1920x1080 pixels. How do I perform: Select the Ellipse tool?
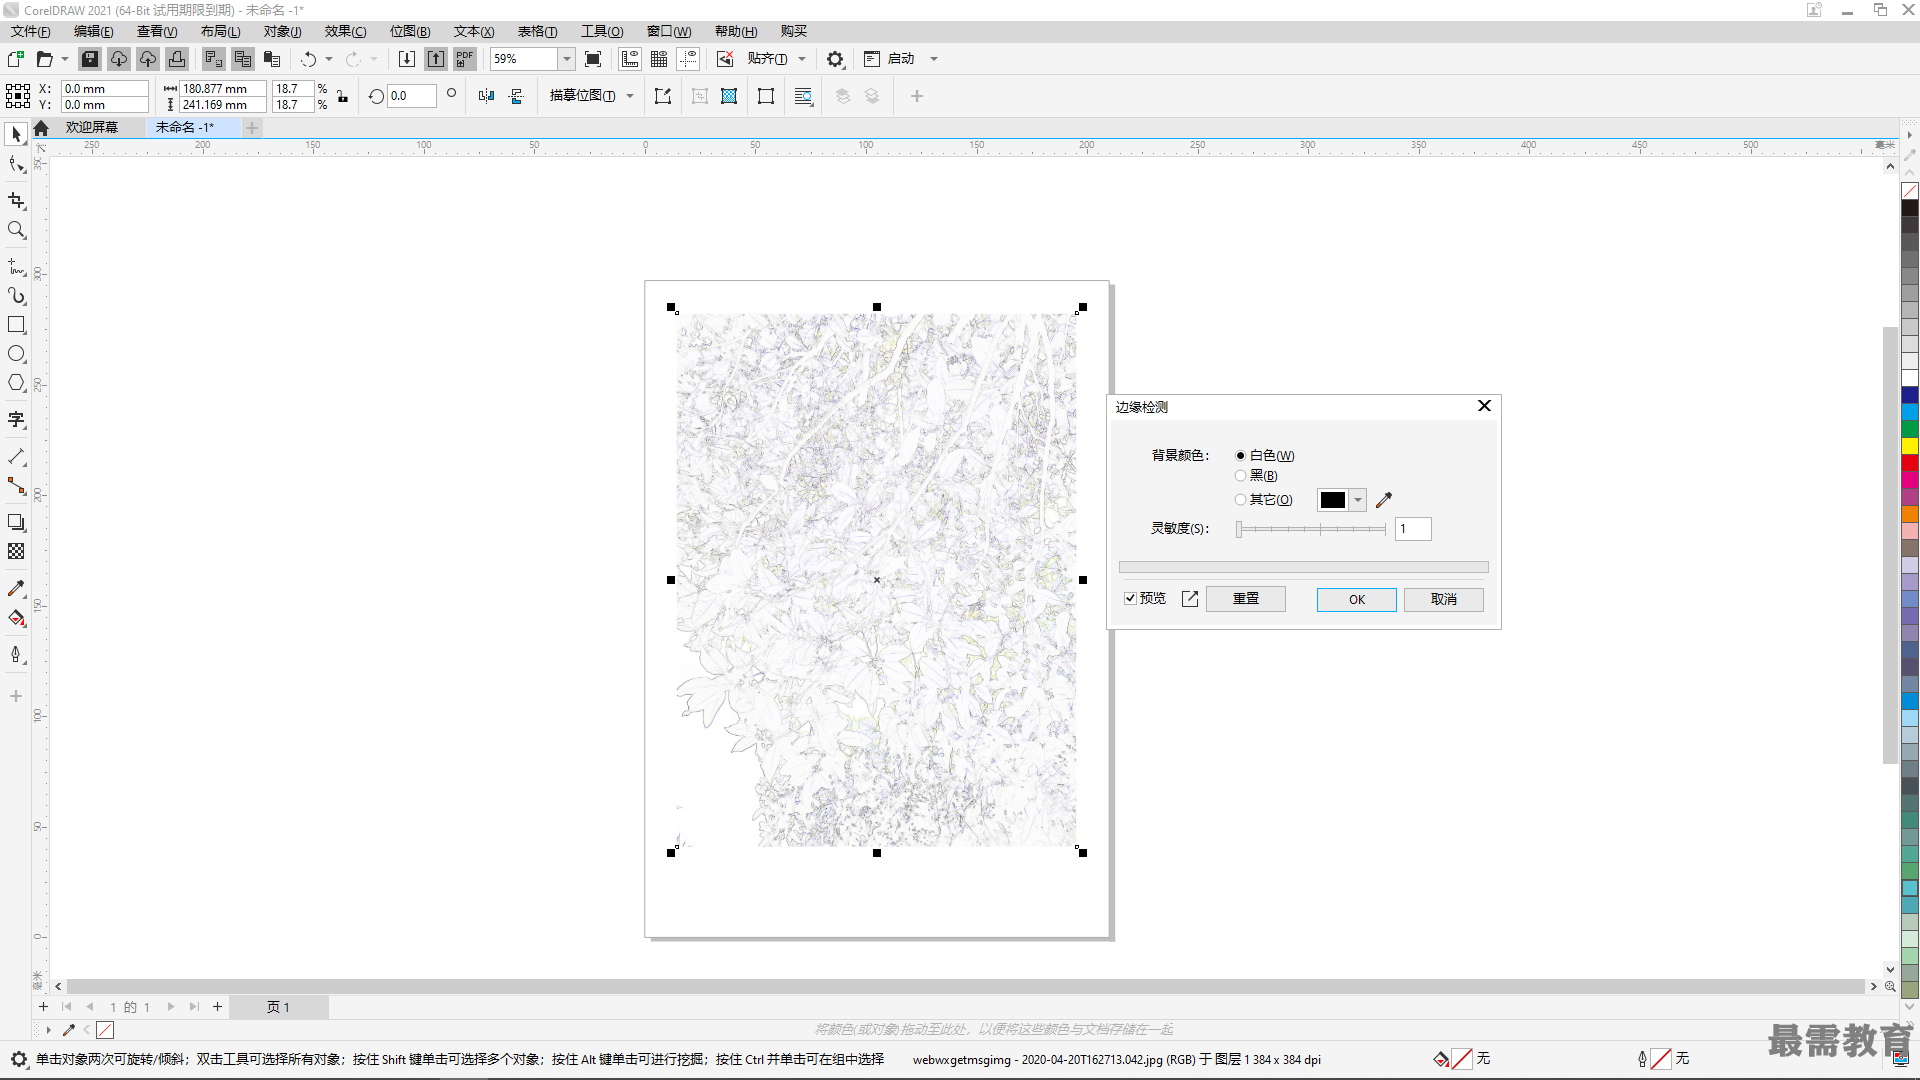(16, 354)
